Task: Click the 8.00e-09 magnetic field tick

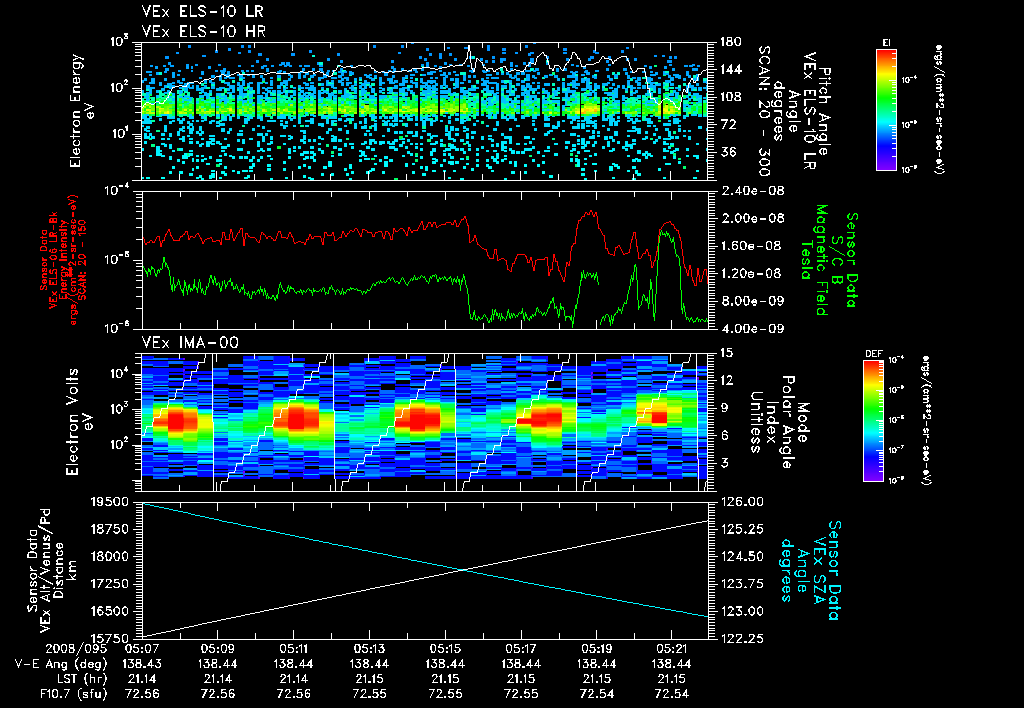Action: coord(751,301)
